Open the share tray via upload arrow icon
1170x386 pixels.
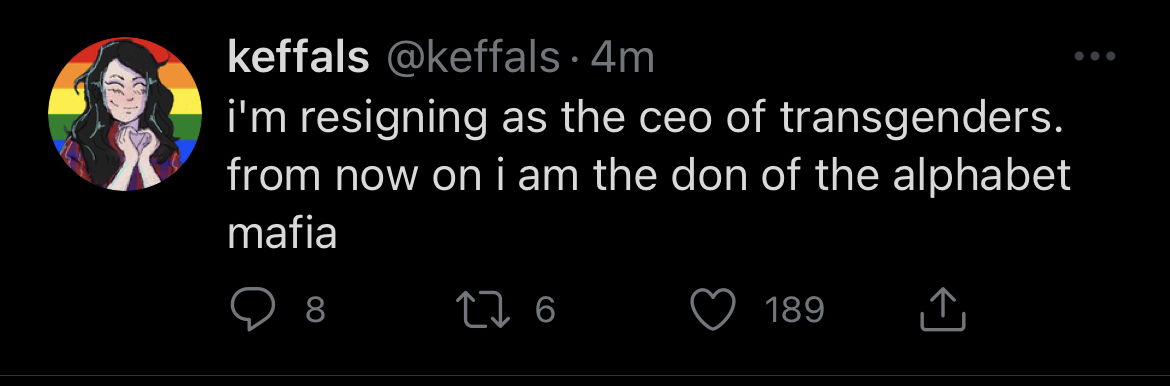click(943, 311)
